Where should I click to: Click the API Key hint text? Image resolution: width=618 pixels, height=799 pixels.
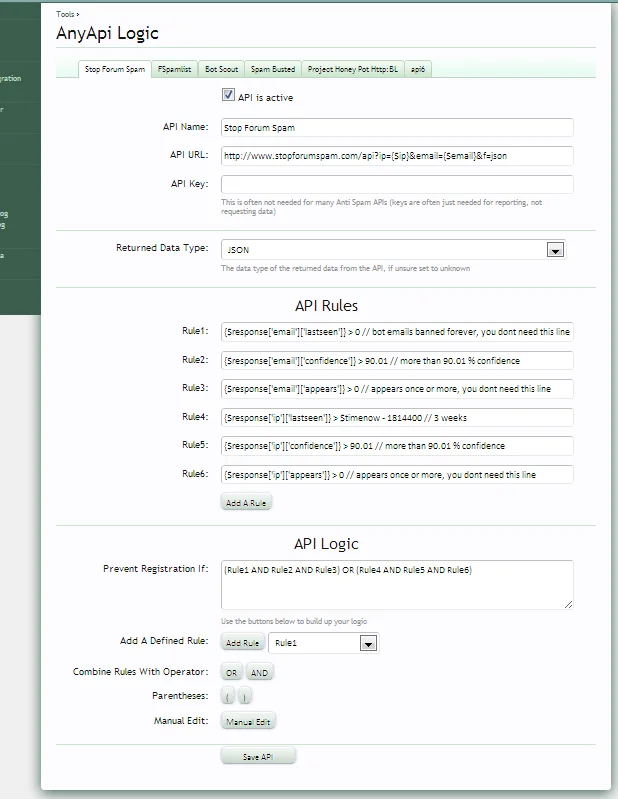pyautogui.click(x=381, y=207)
